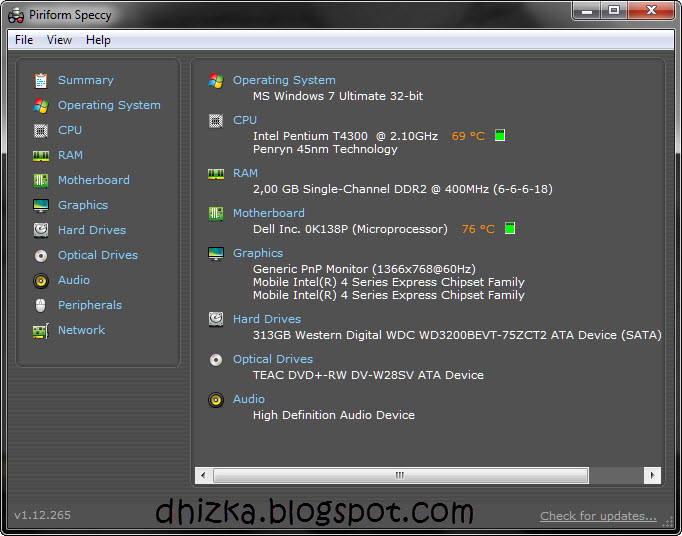Click the Motherboard icon in sidebar

point(41,181)
